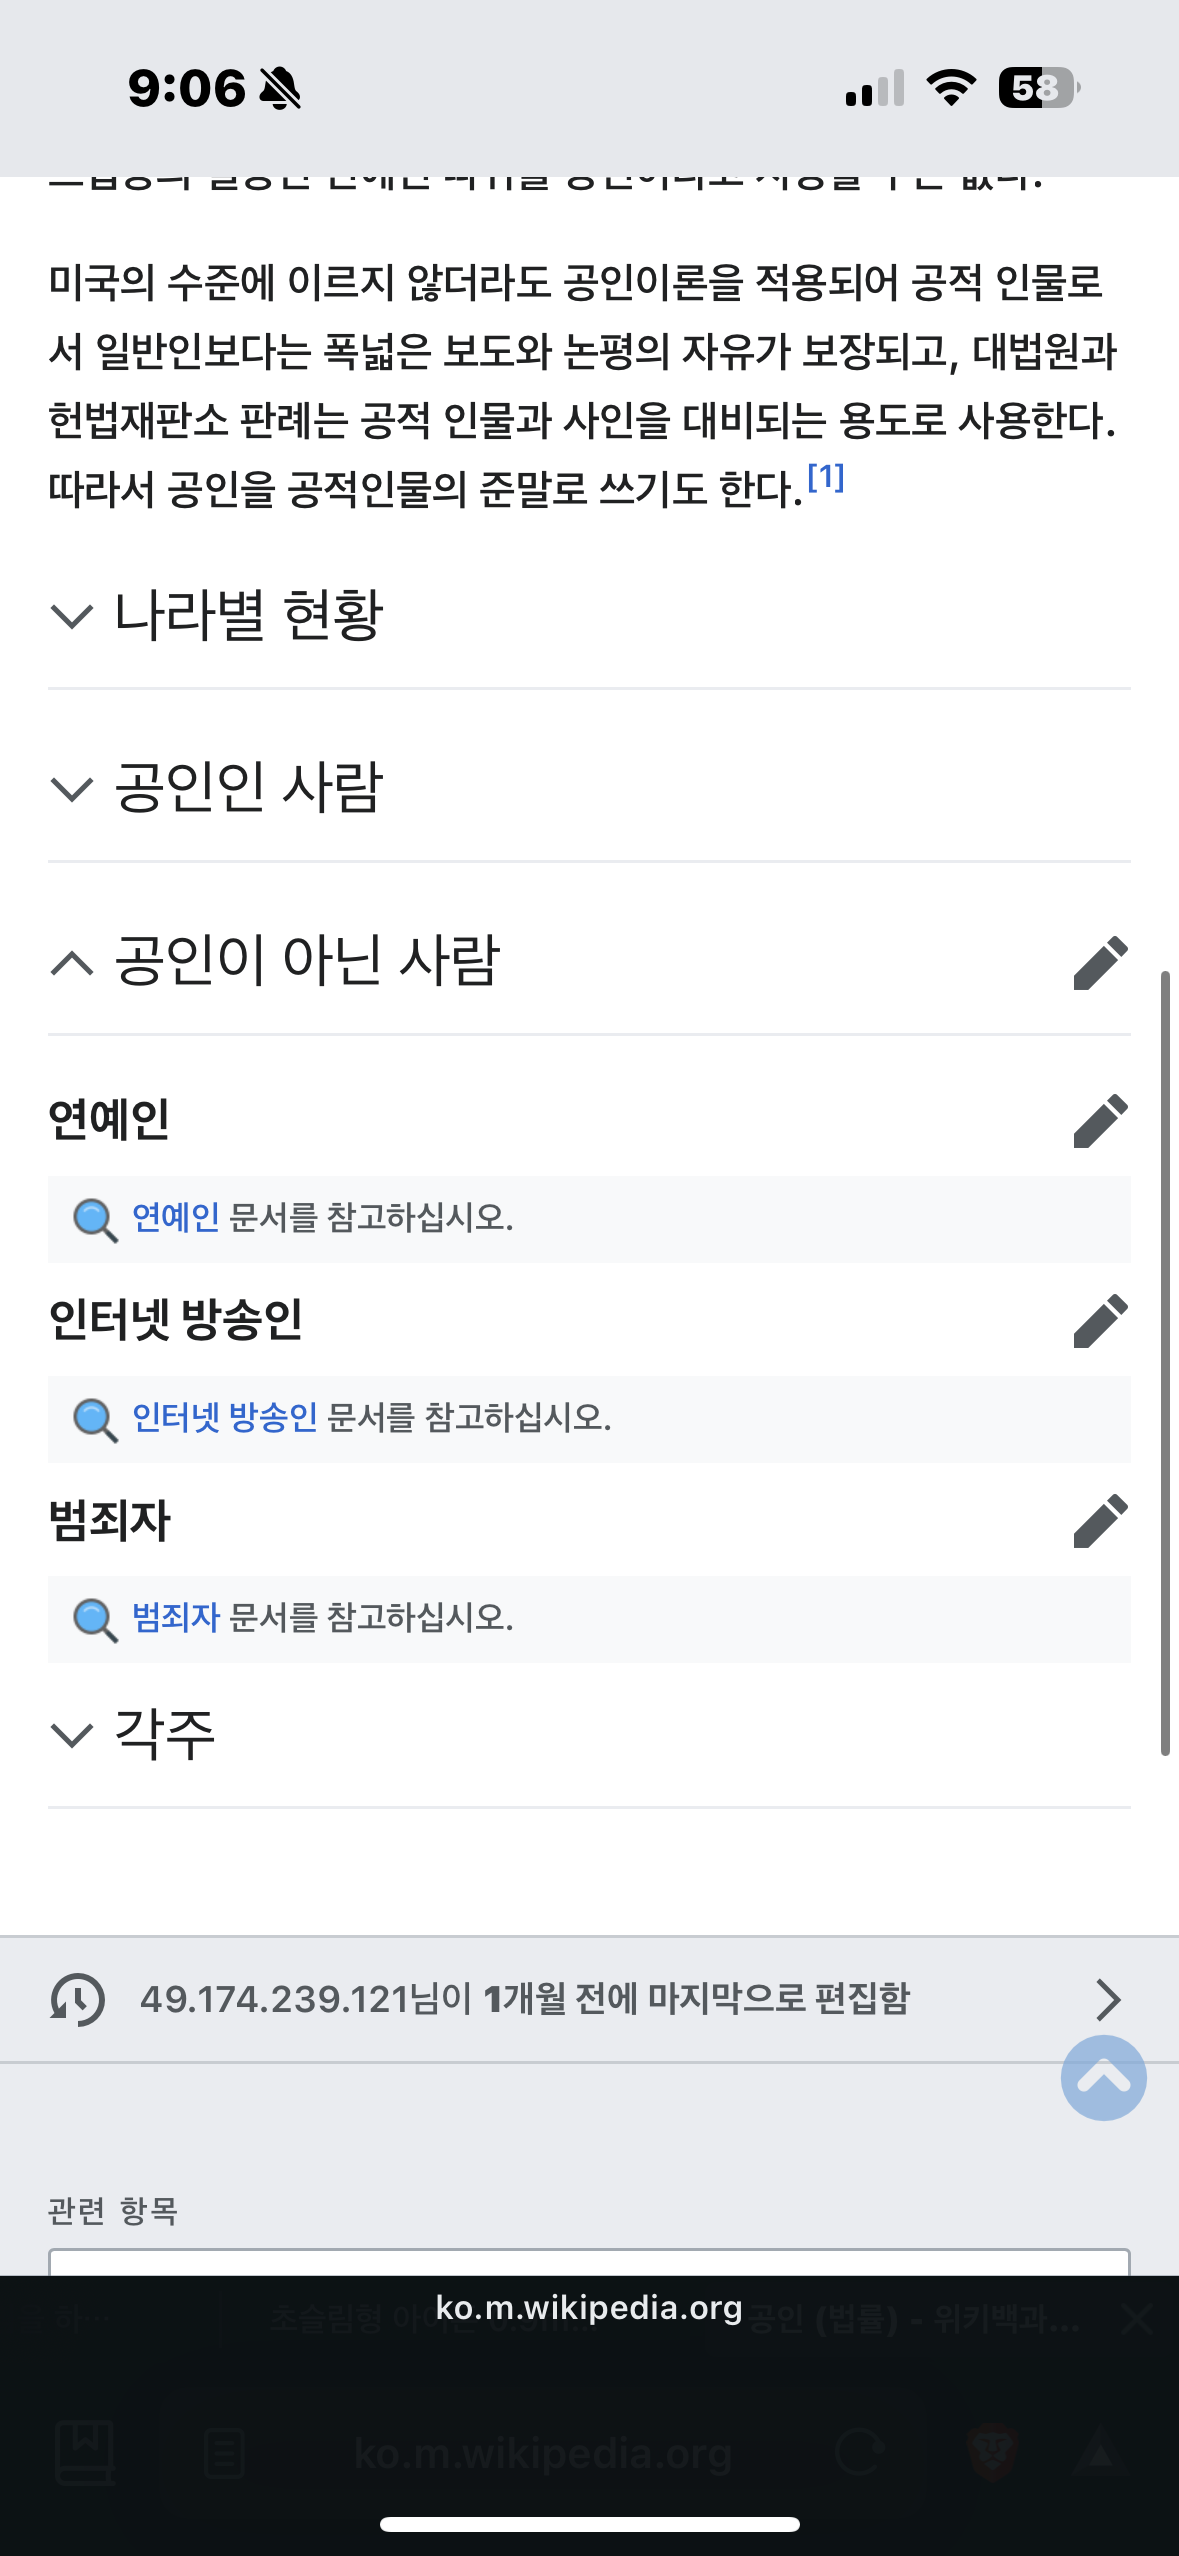Tap the right chevron on edit history row
Image resolution: width=1179 pixels, height=2556 pixels.
(x=1107, y=1999)
